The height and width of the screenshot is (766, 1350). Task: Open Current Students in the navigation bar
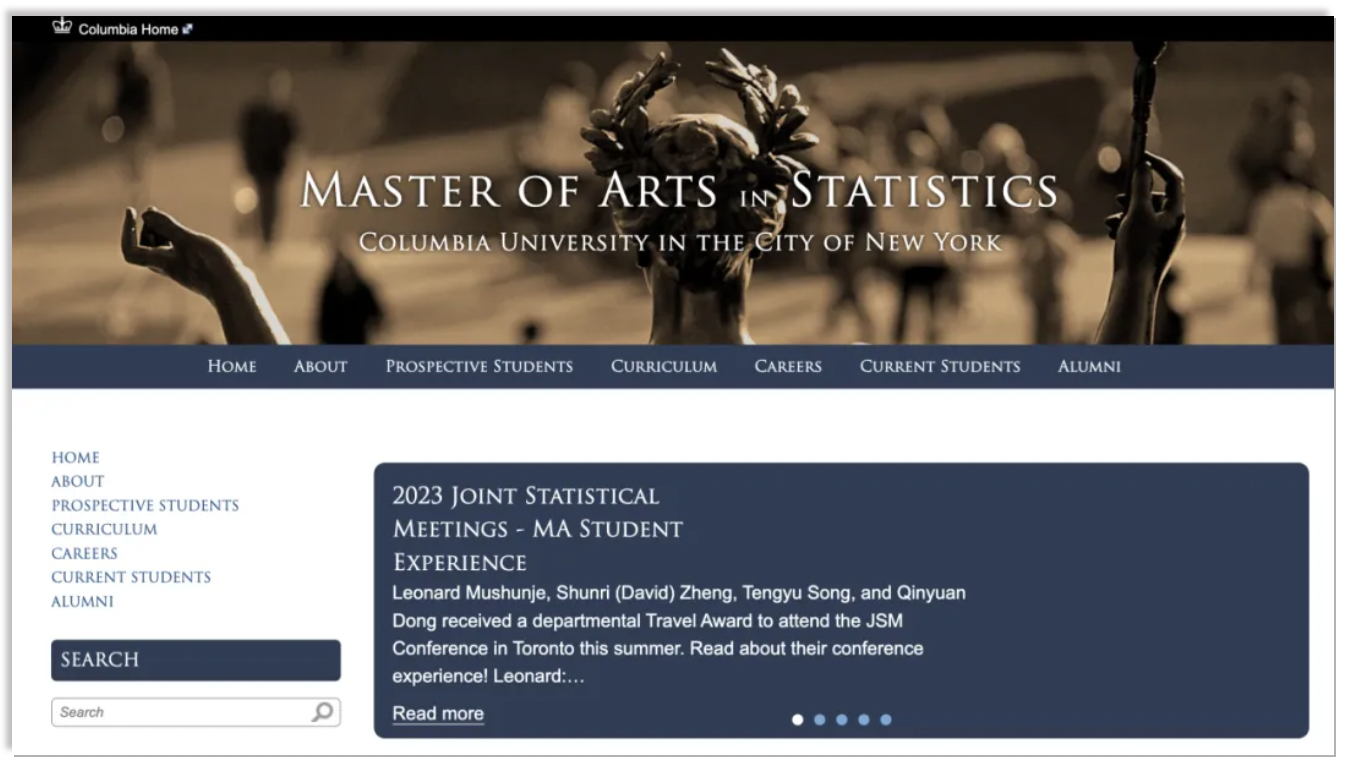point(940,367)
